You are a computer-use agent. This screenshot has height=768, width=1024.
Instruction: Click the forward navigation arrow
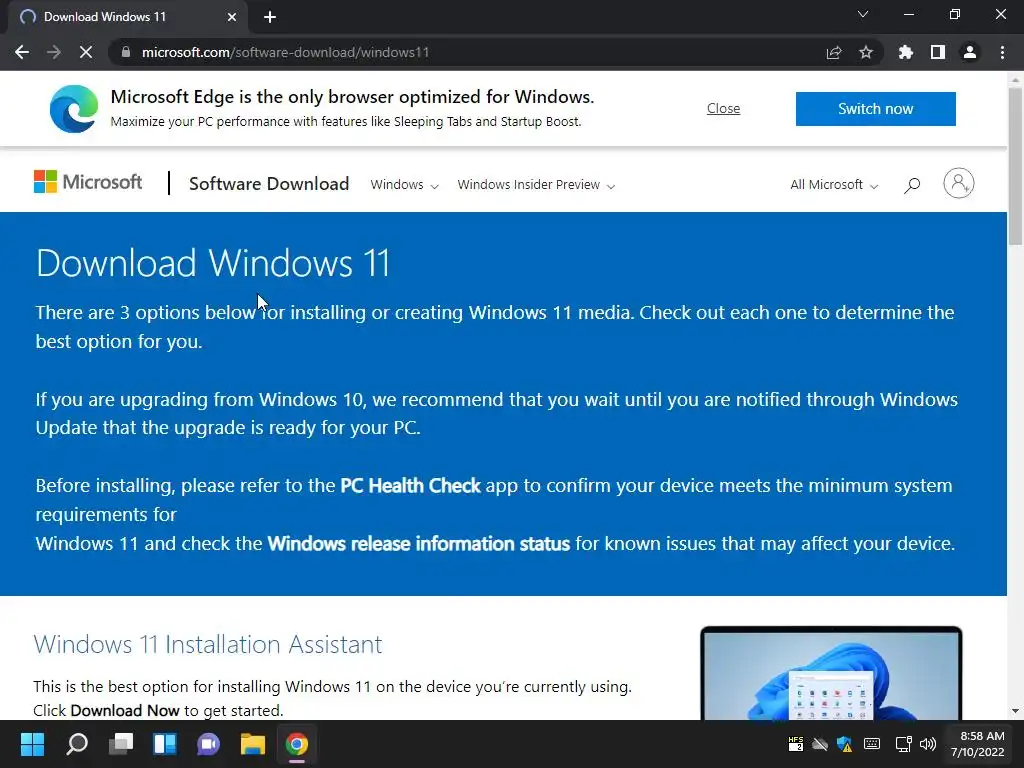(x=54, y=52)
